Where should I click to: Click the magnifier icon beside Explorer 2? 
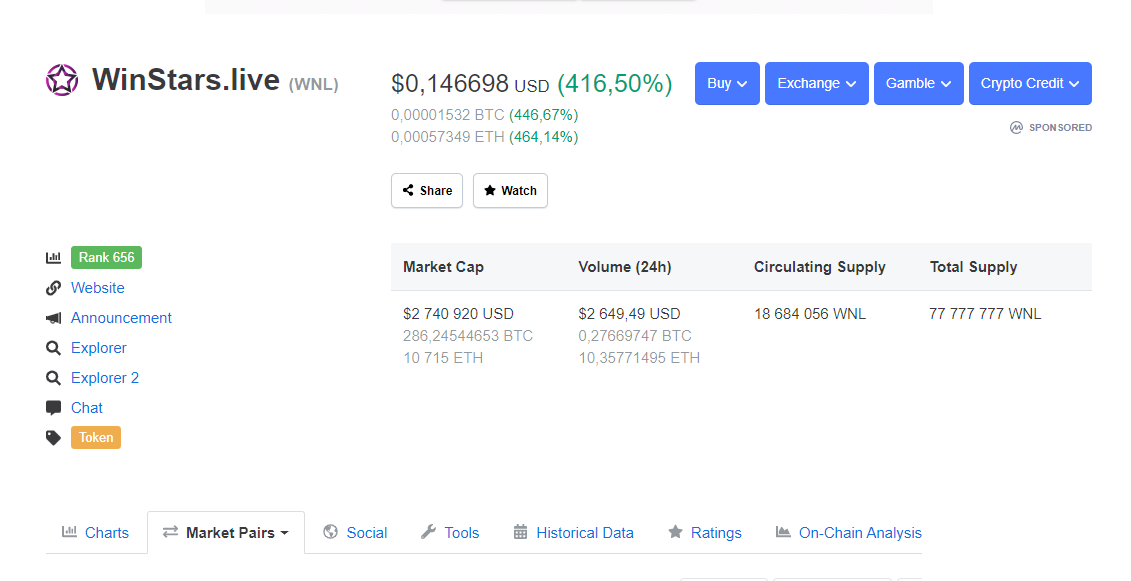point(53,378)
